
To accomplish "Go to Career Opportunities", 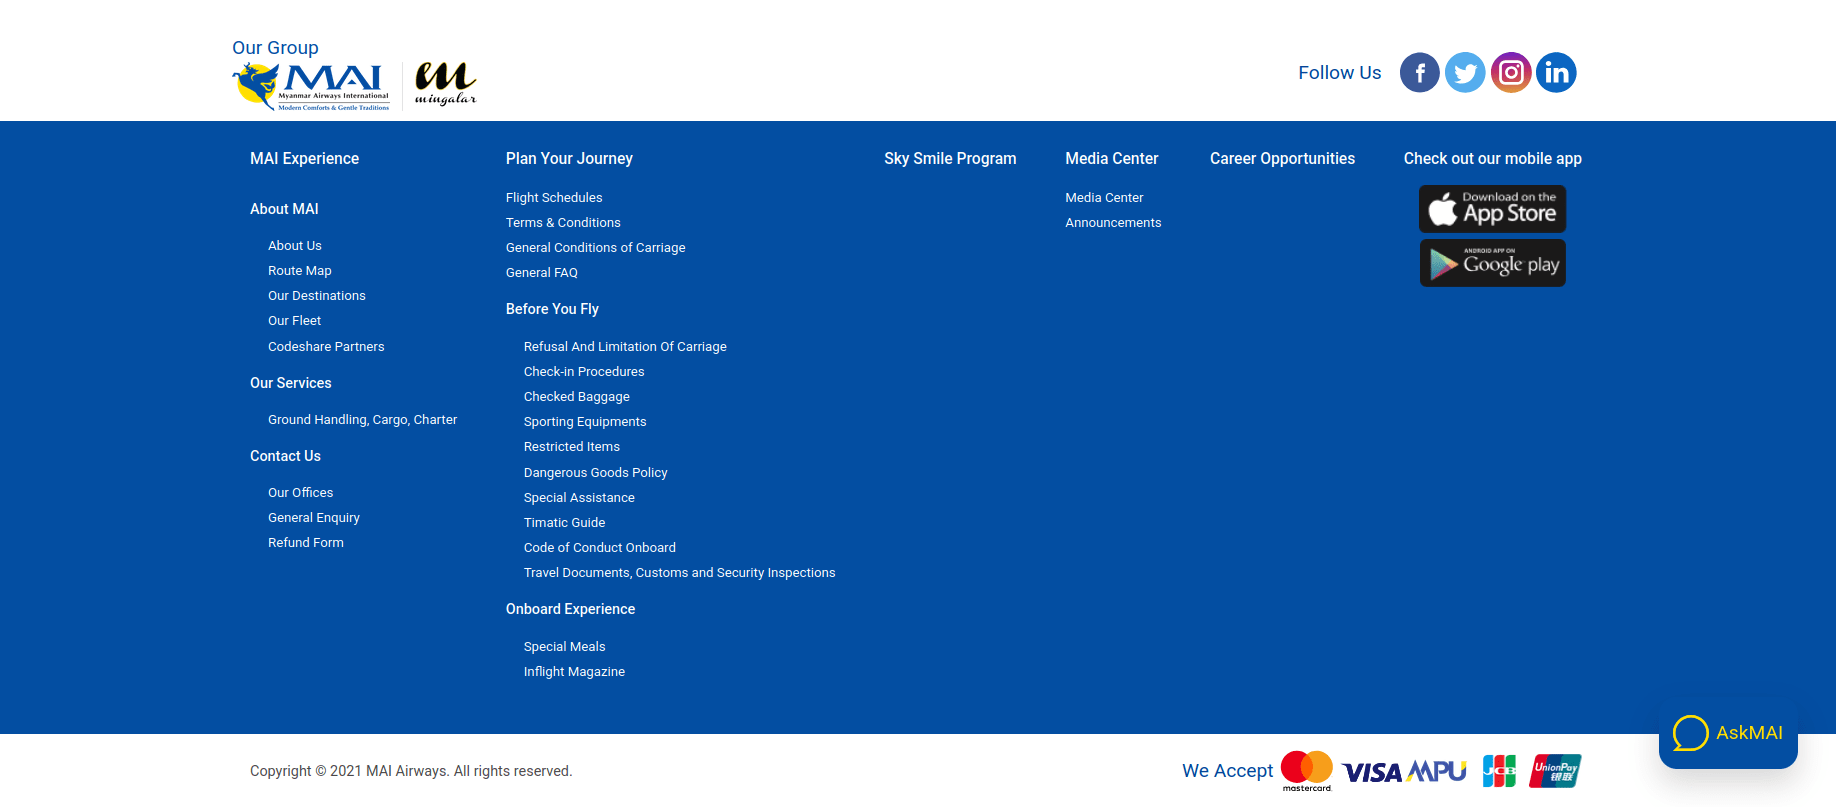I will click(x=1282, y=159).
